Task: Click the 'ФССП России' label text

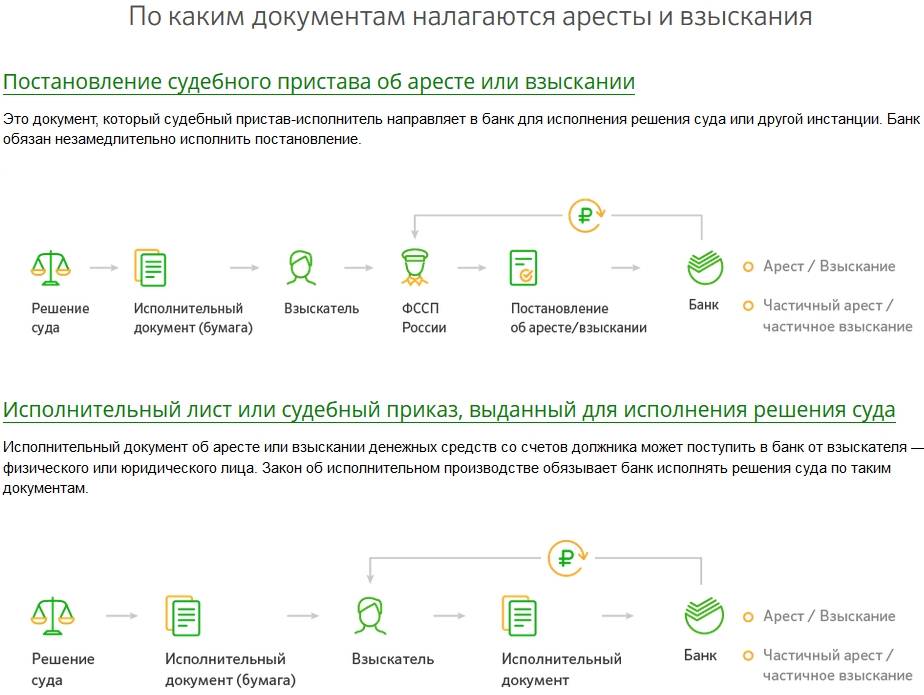Action: pyautogui.click(x=424, y=318)
